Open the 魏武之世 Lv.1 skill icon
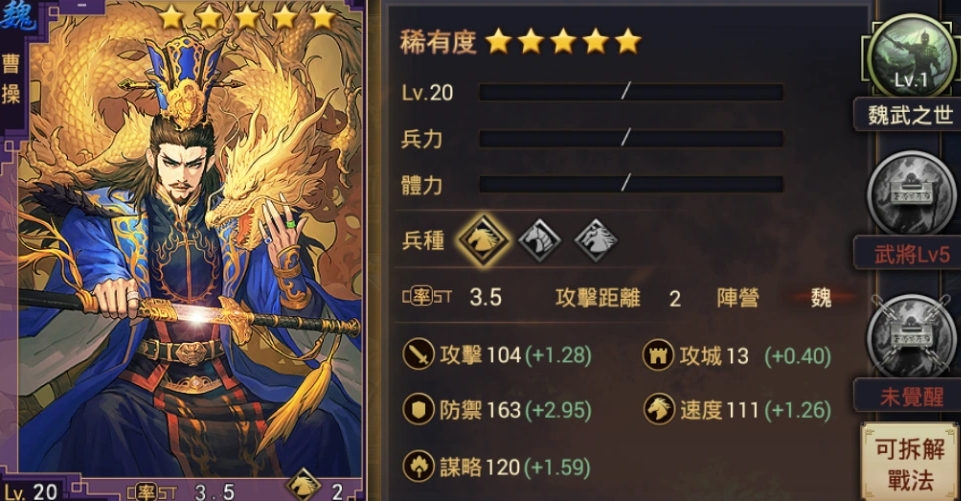Viewport: 961px width, 501px height. click(x=912, y=56)
